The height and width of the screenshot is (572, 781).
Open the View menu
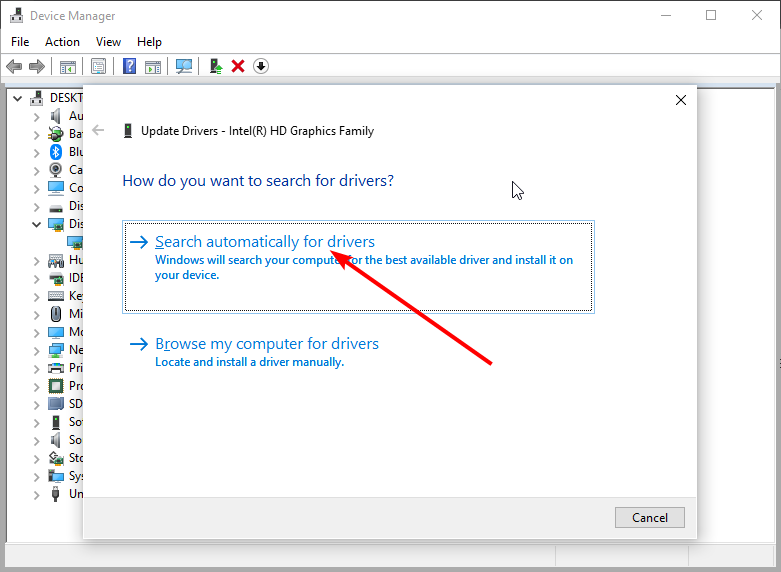(x=108, y=42)
